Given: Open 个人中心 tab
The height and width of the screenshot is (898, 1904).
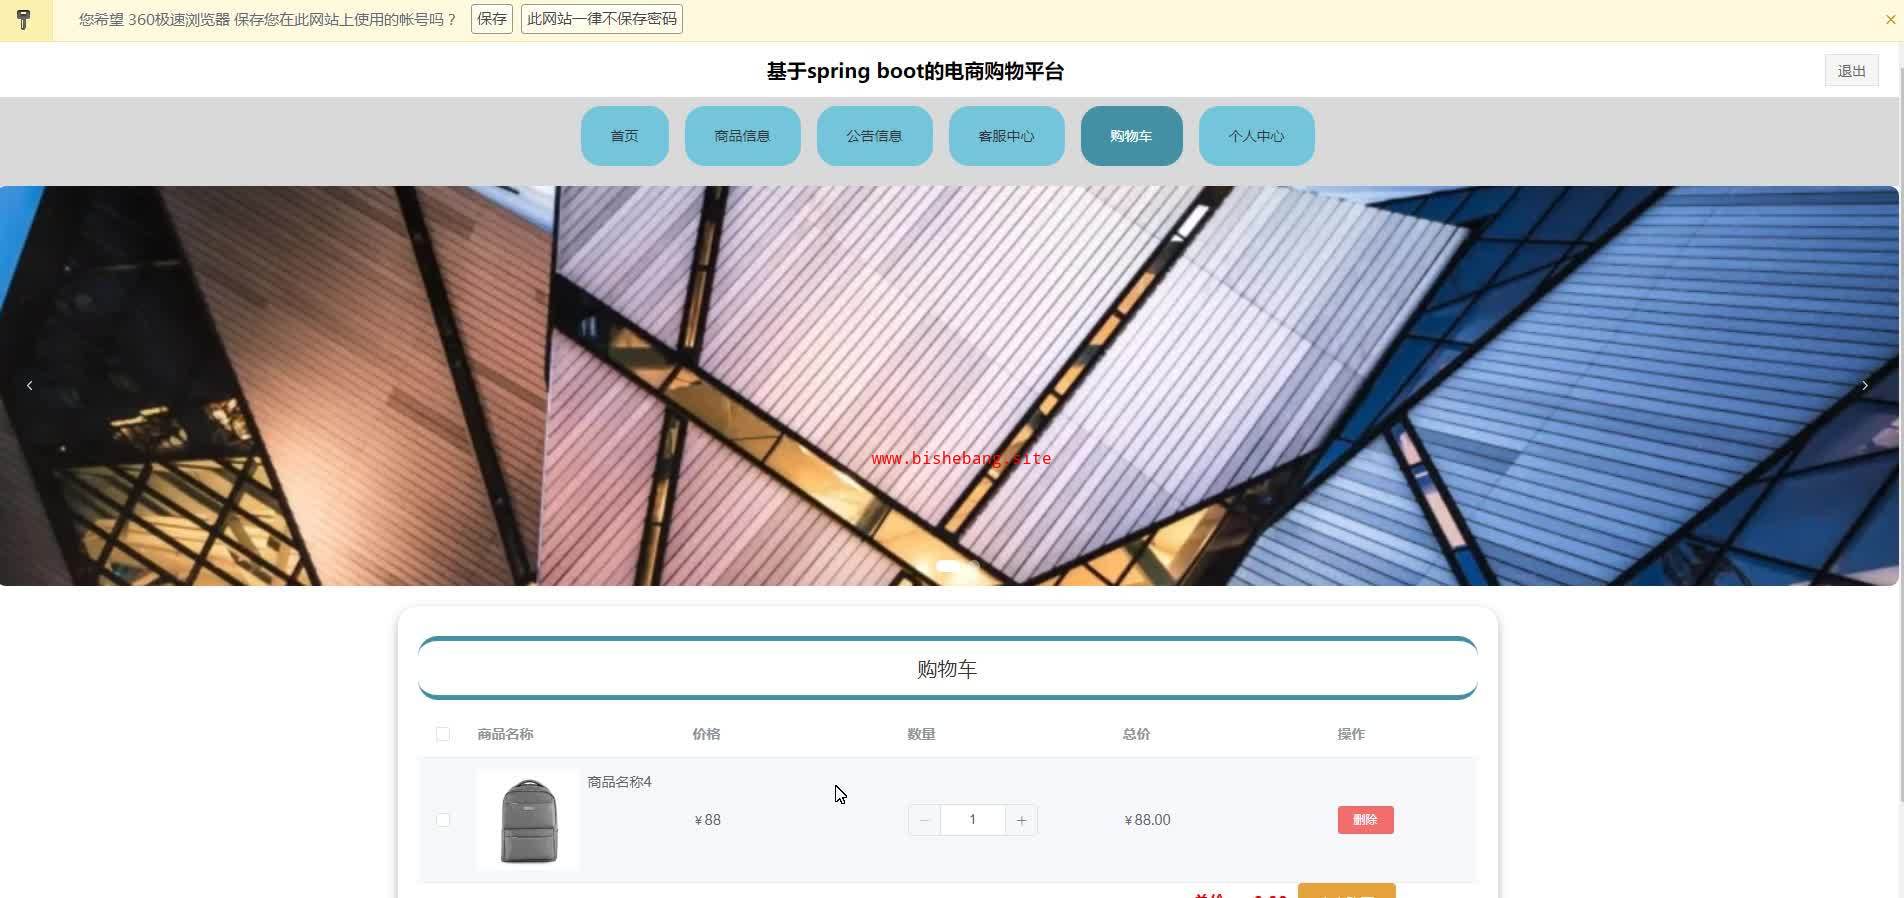Looking at the screenshot, I should (x=1257, y=136).
